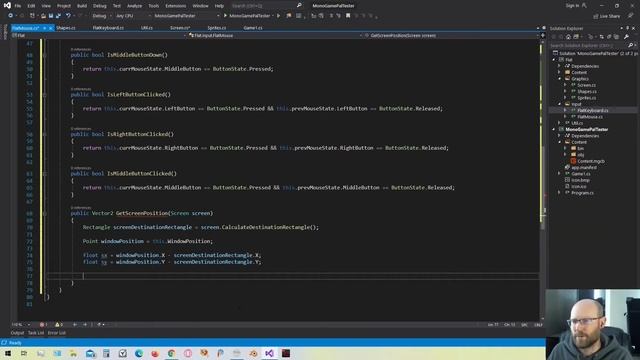
Task: Select Game1.cs in Solution Explorer
Action: [x=581, y=174]
